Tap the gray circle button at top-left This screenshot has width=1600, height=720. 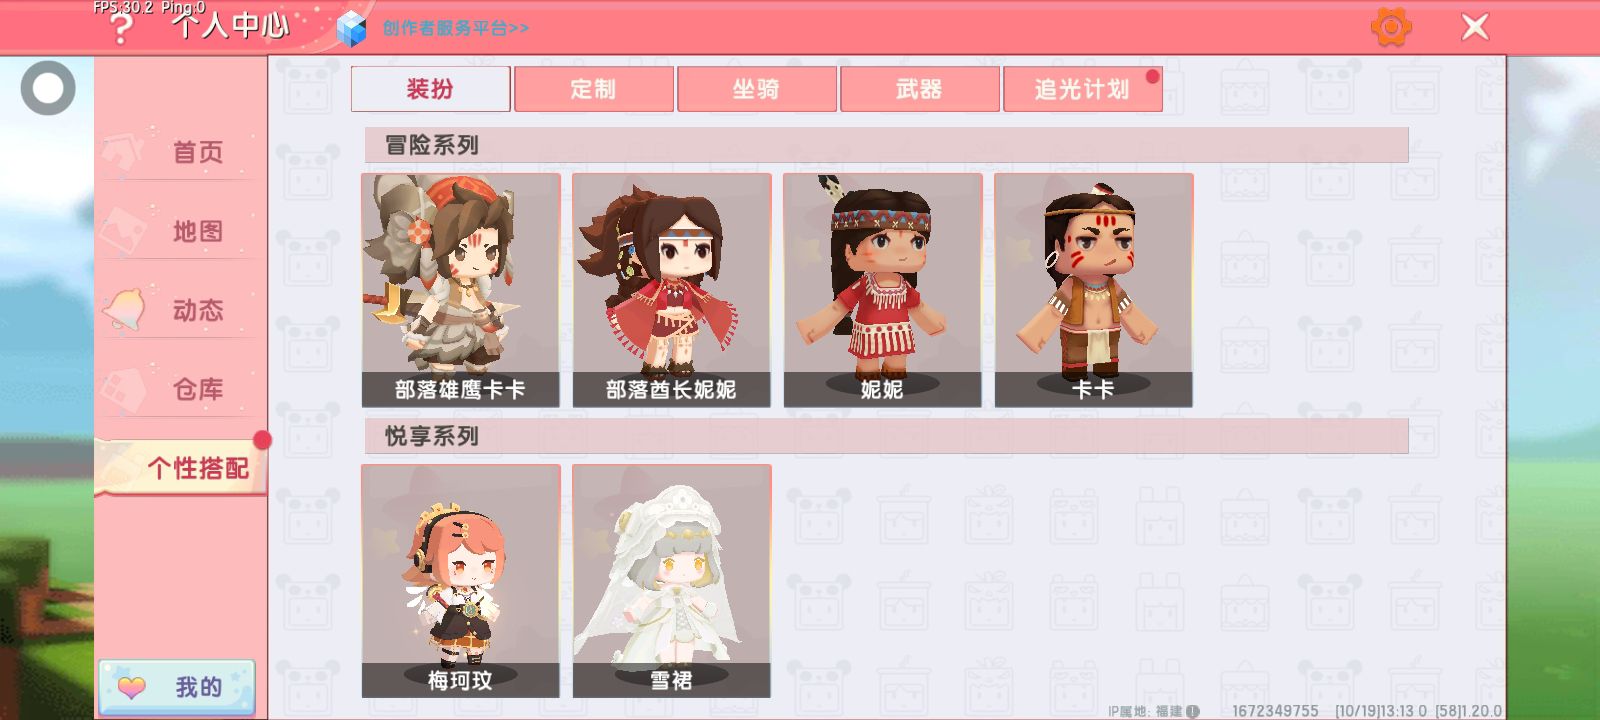pyautogui.click(x=48, y=88)
